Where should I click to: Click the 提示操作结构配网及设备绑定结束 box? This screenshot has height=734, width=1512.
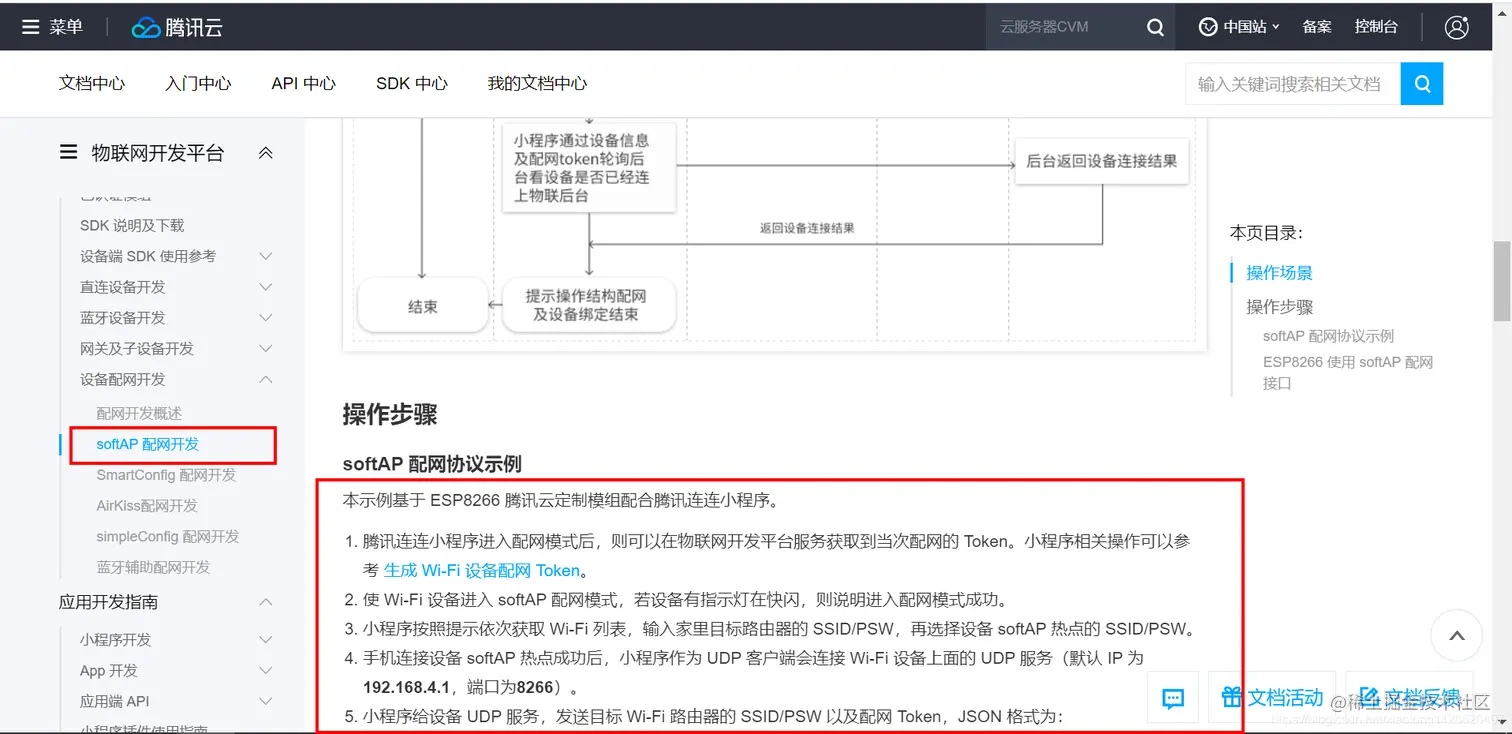tap(589, 305)
